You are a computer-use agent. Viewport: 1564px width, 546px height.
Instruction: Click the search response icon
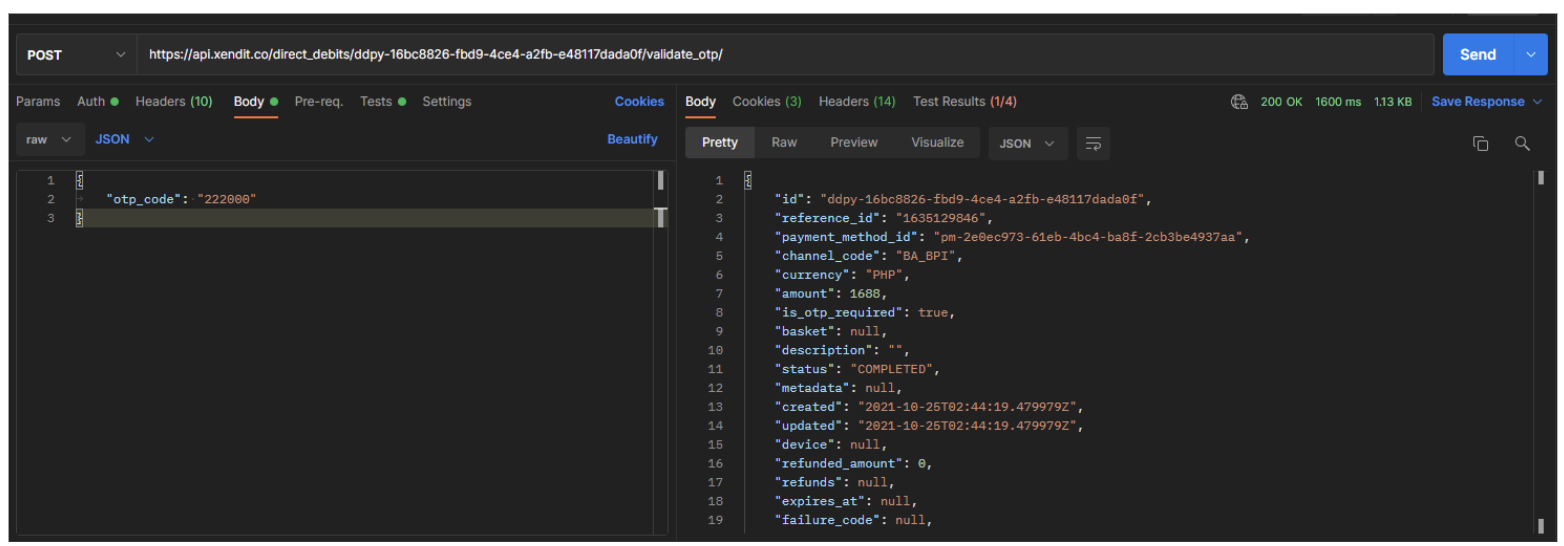click(1522, 144)
